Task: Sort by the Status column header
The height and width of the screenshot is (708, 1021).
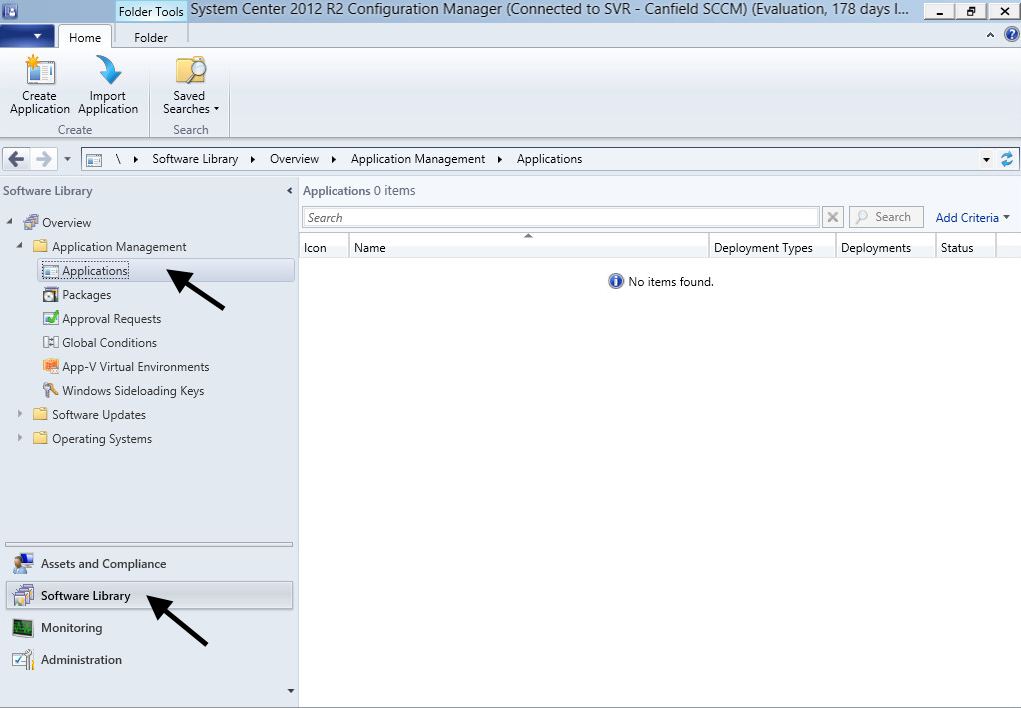Action: click(966, 248)
